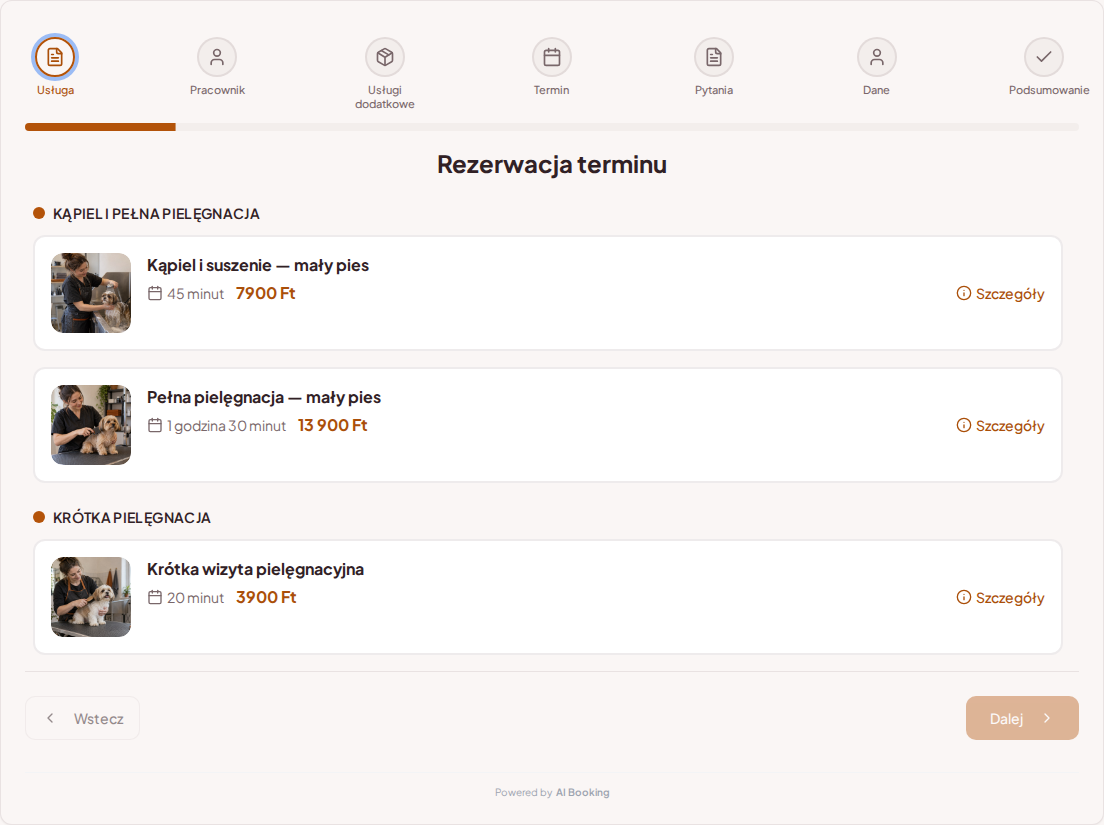Open Szczegóły for Pełna pielęgnacja

1000,426
